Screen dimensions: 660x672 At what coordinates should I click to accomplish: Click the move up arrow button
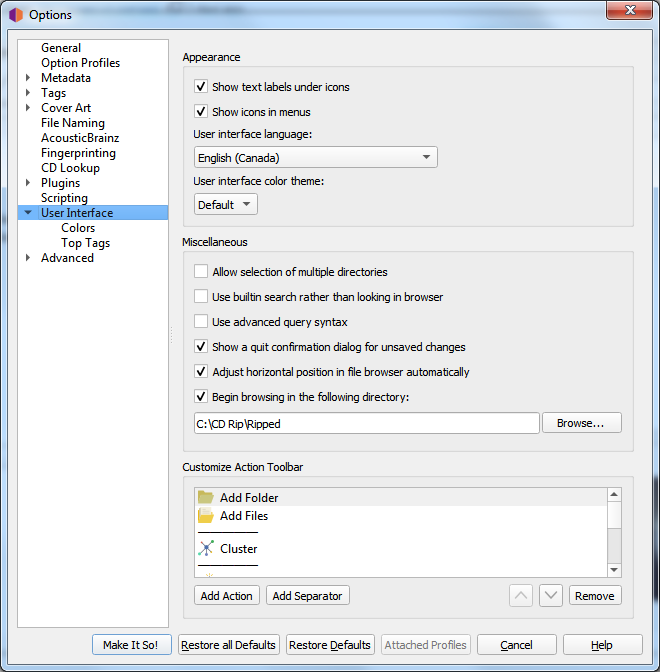pyautogui.click(x=521, y=595)
